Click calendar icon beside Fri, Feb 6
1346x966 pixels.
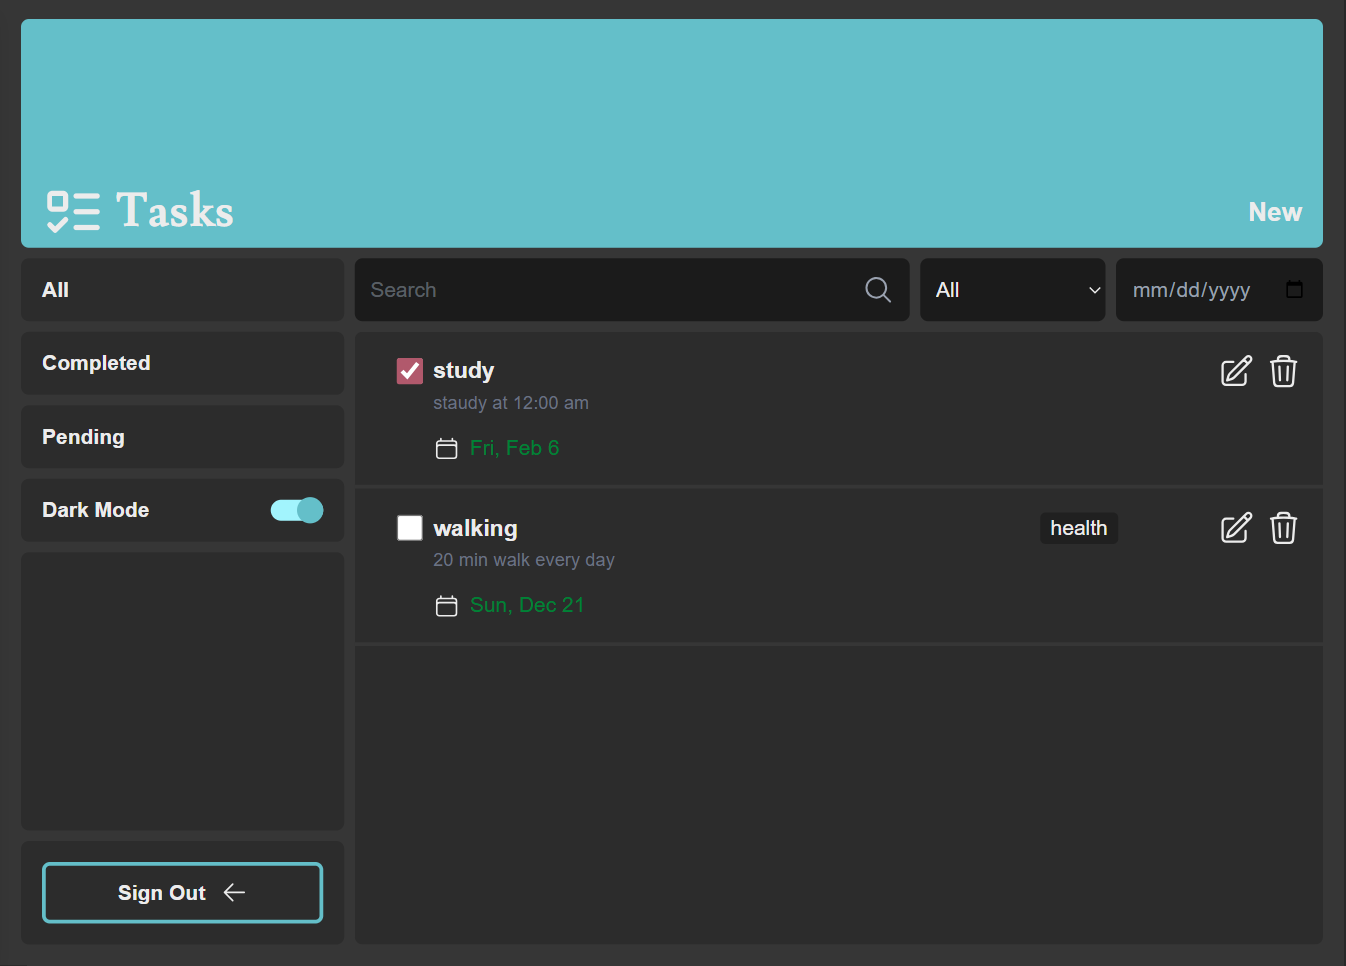tap(447, 449)
